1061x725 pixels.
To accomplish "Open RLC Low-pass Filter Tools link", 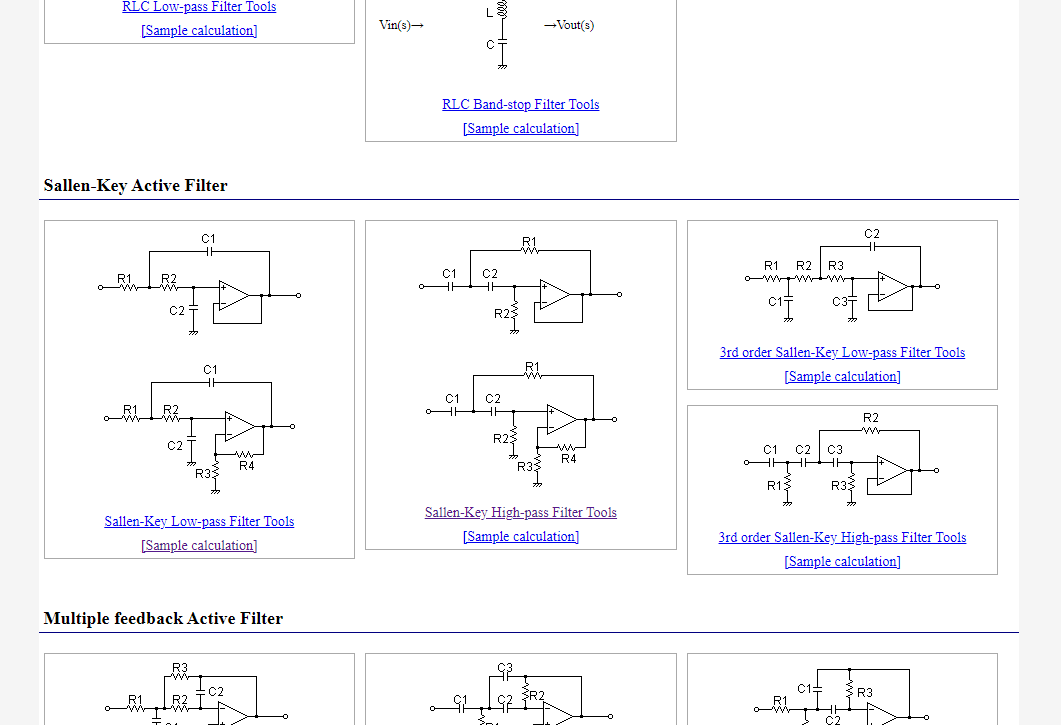I will (199, 7).
